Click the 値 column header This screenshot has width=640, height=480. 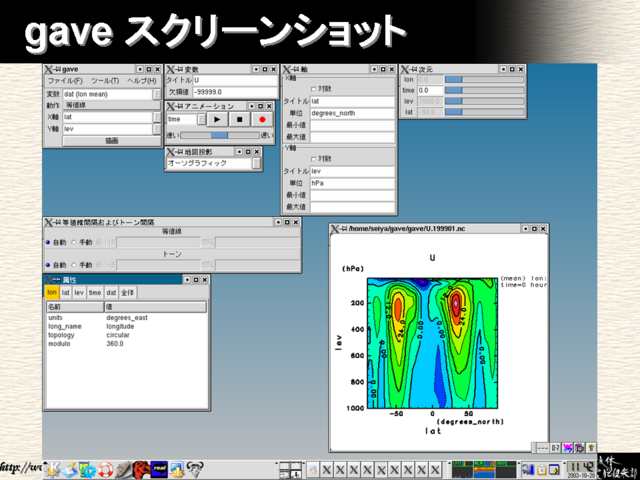click(156, 307)
